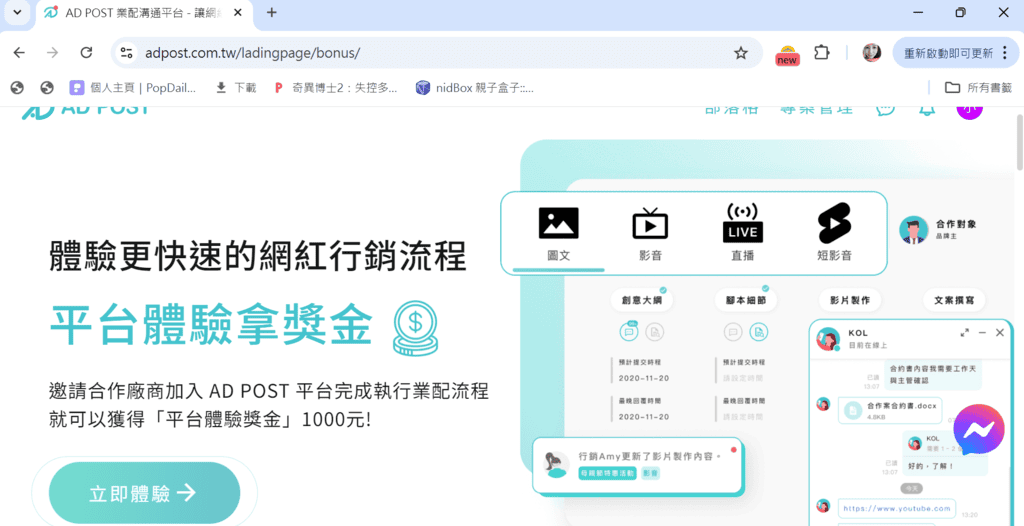
Task: Open the second globe bookmark
Action: (x=46, y=88)
